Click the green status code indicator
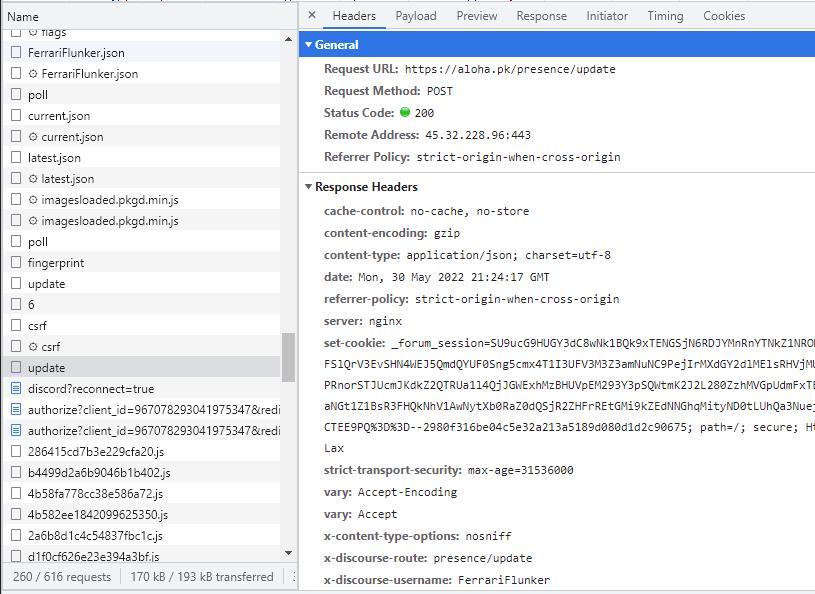815x594 pixels. 405,112
